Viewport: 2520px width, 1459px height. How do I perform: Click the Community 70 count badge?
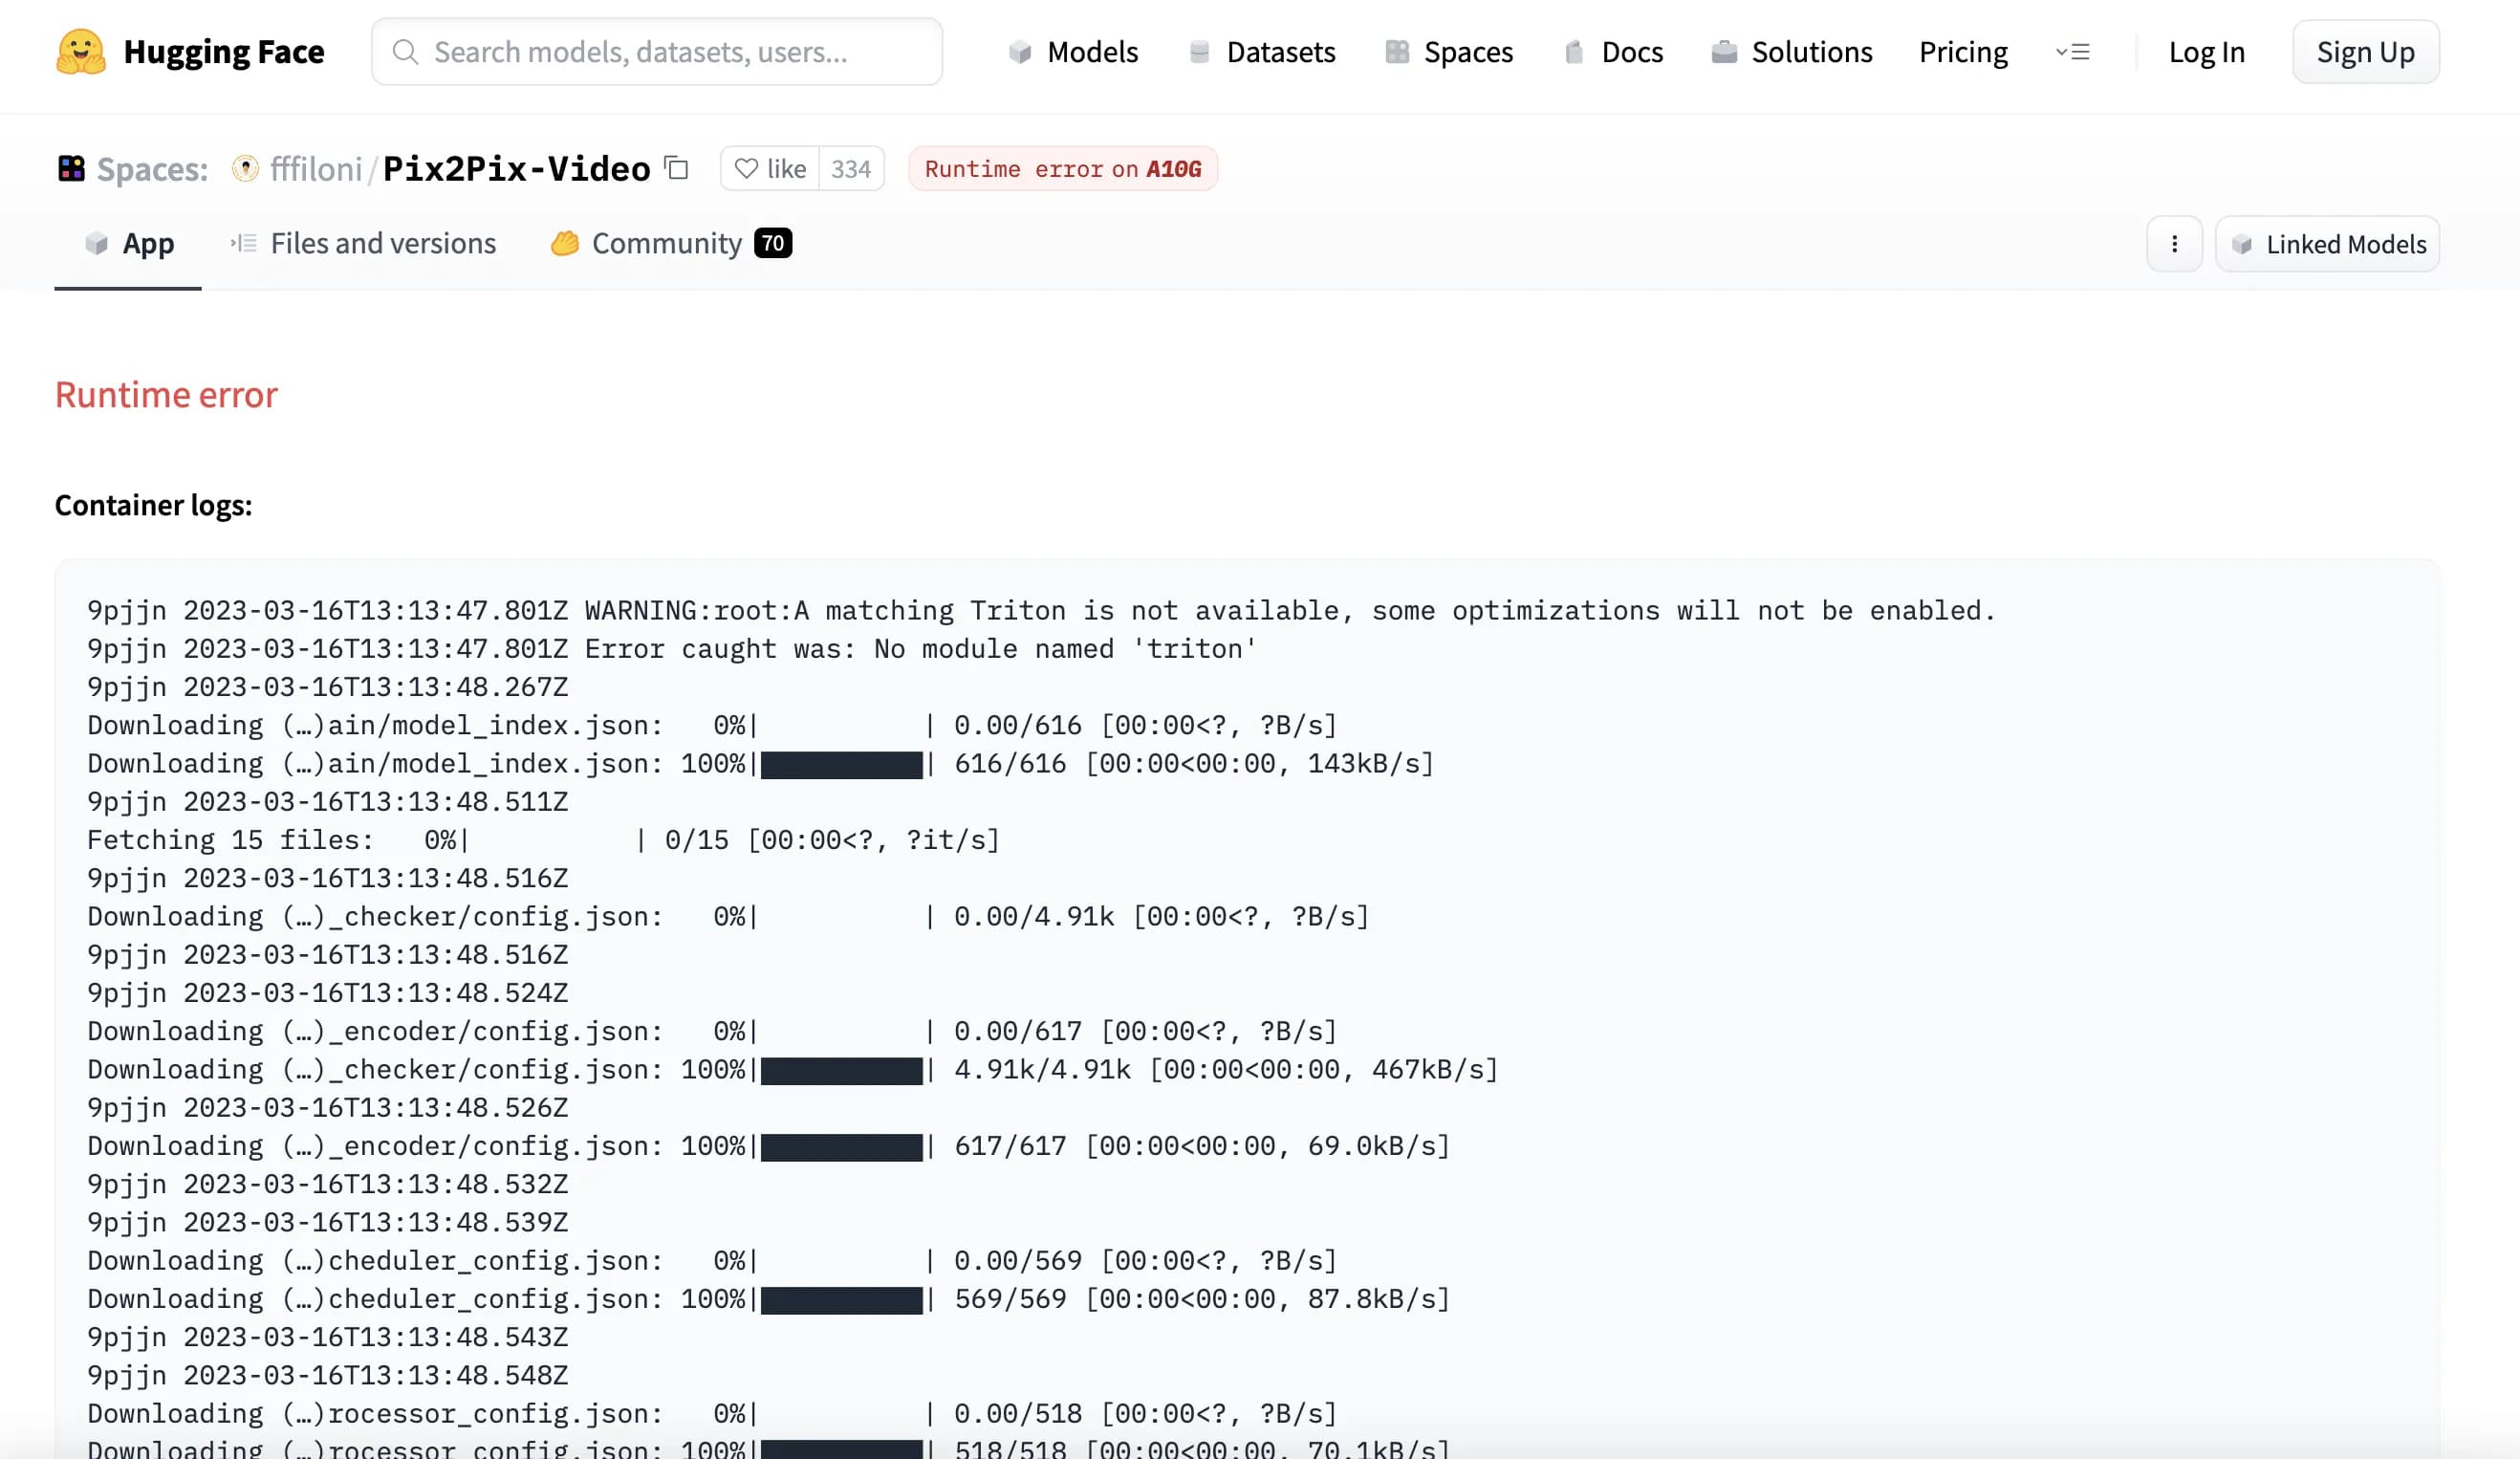(773, 243)
